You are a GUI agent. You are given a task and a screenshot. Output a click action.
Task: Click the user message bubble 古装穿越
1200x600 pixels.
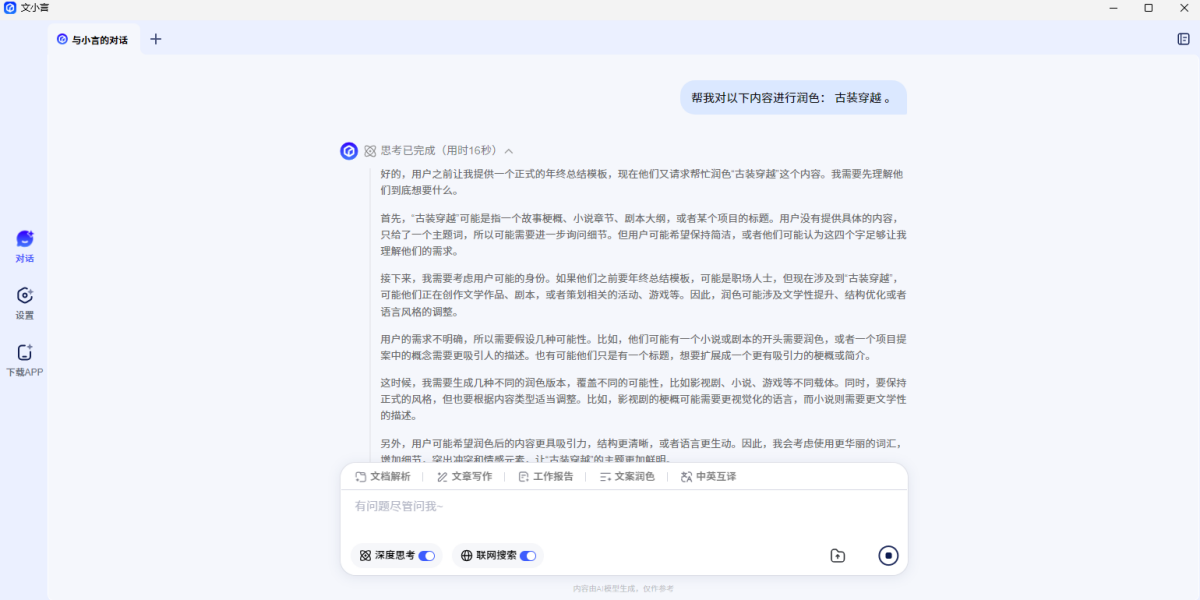[793, 98]
